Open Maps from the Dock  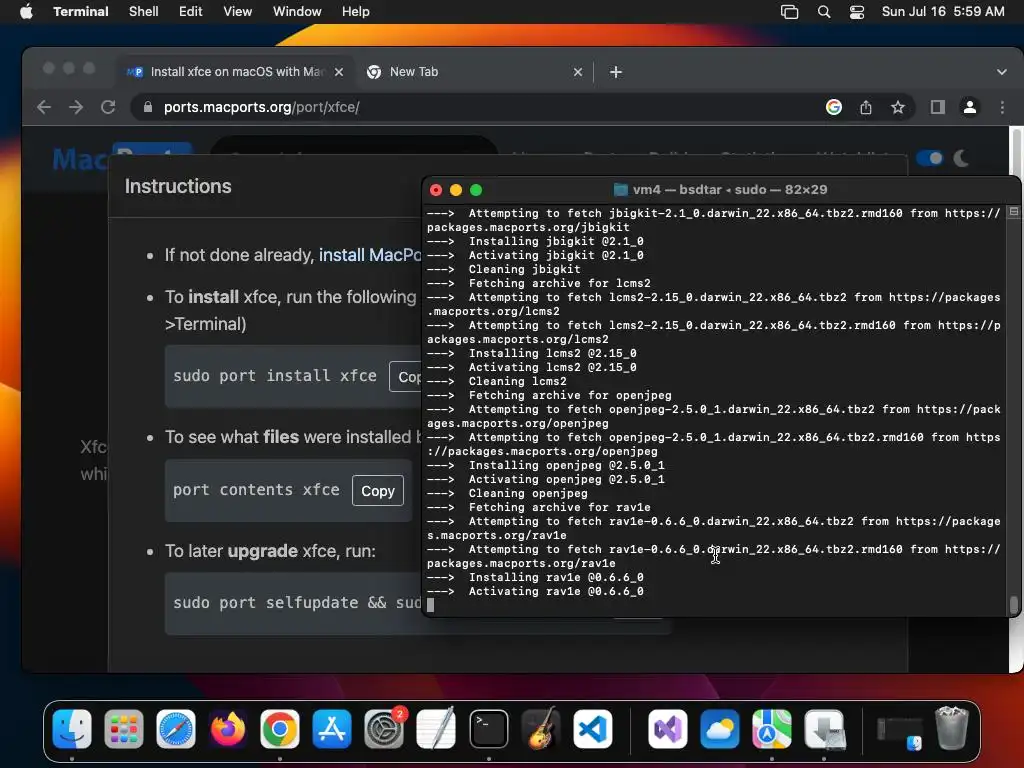pos(772,729)
